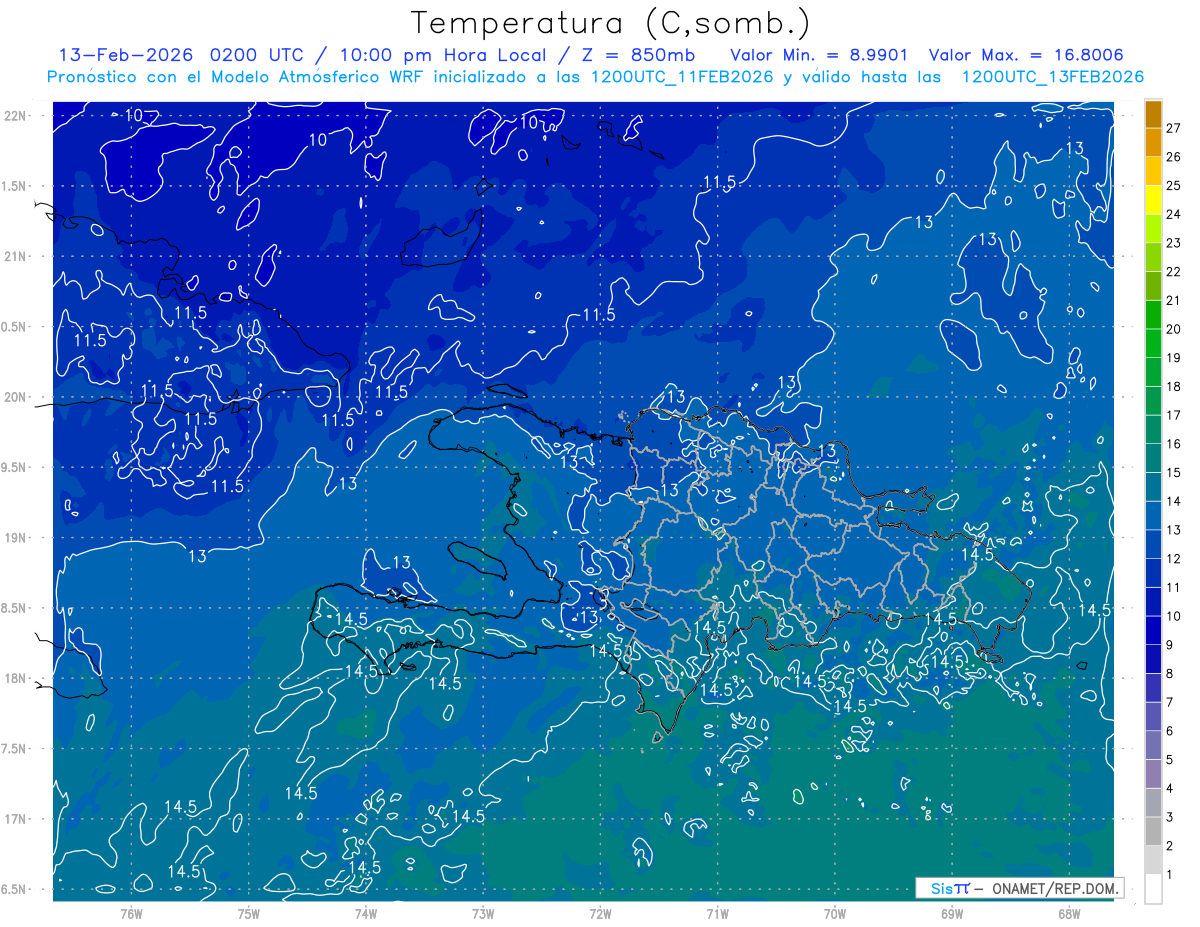
Task: Click the "73W" longitude label
Action: point(483,914)
